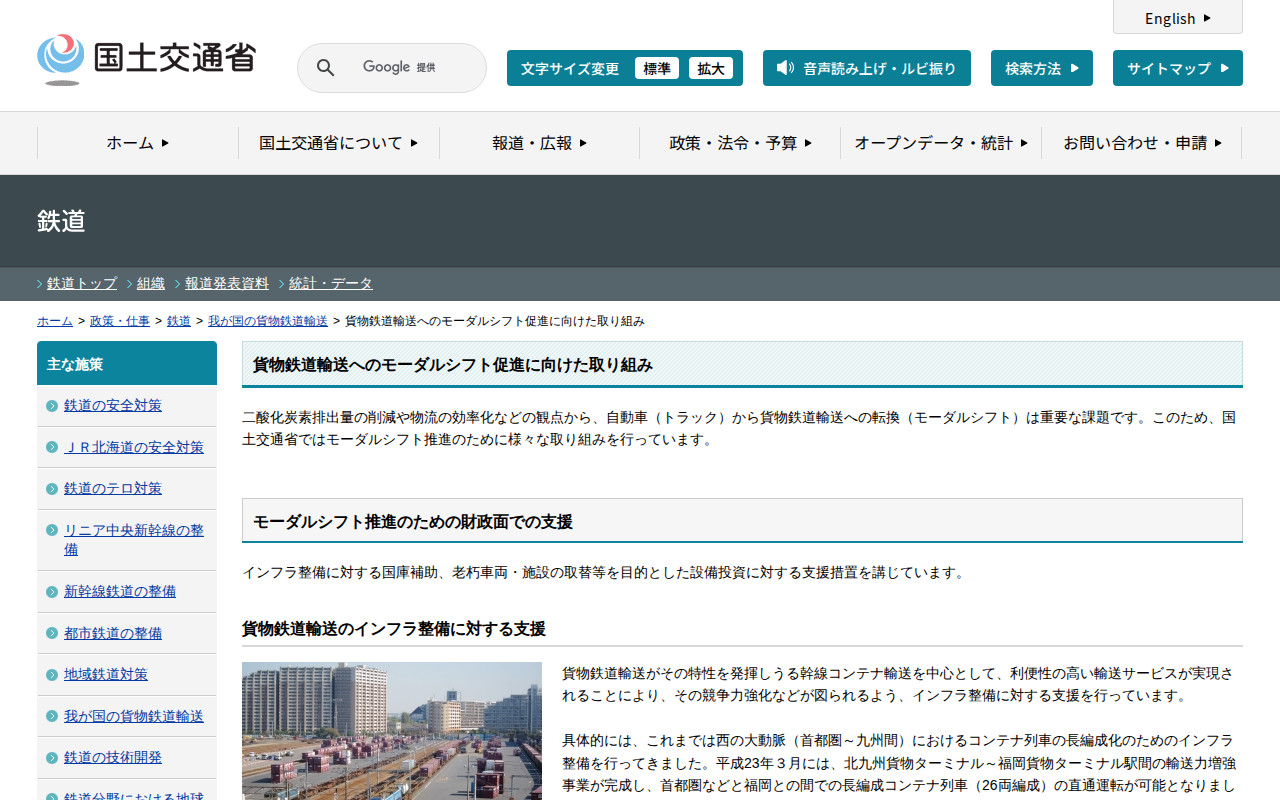Viewport: 1280px width, 800px height.
Task: Click the freight terminal photo
Action: tap(391, 730)
